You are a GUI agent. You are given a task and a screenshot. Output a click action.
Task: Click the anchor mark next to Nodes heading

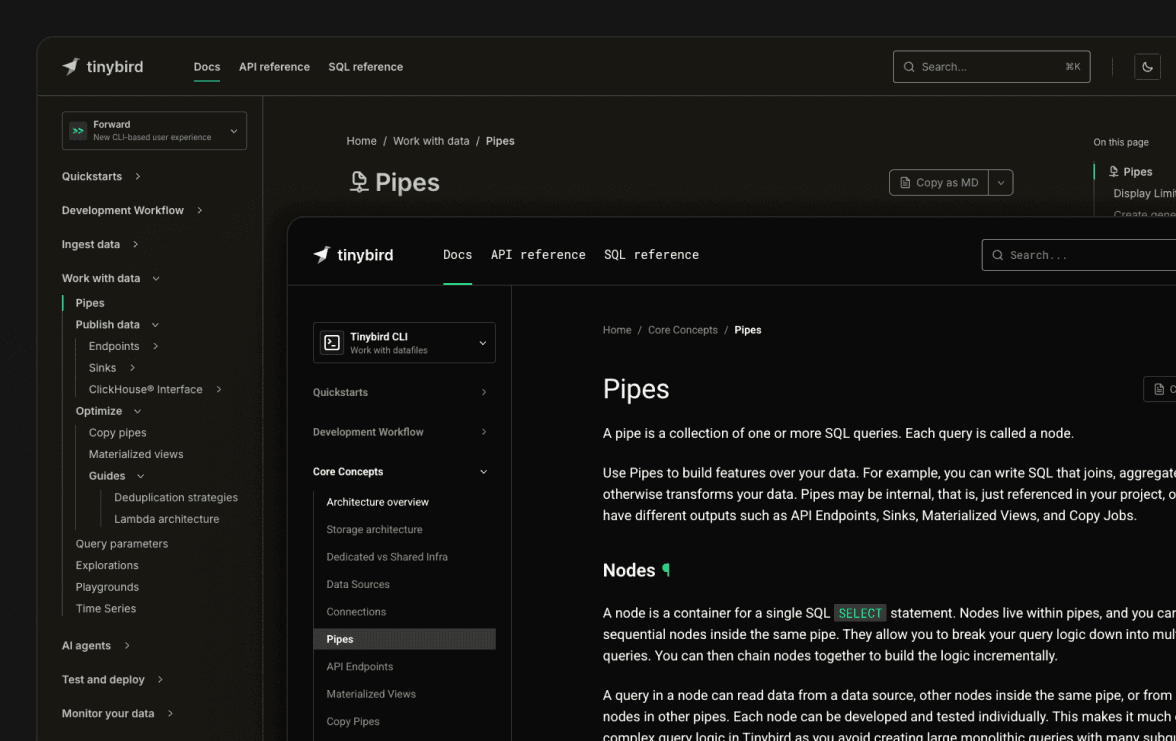[666, 570]
